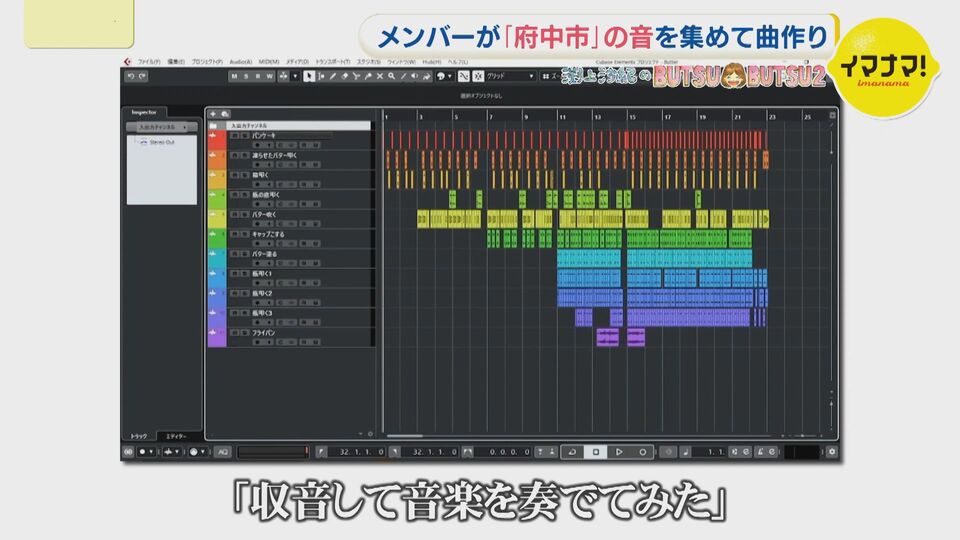Open the MIDI(M) menu
The height and width of the screenshot is (540, 960).
[x=269, y=62]
